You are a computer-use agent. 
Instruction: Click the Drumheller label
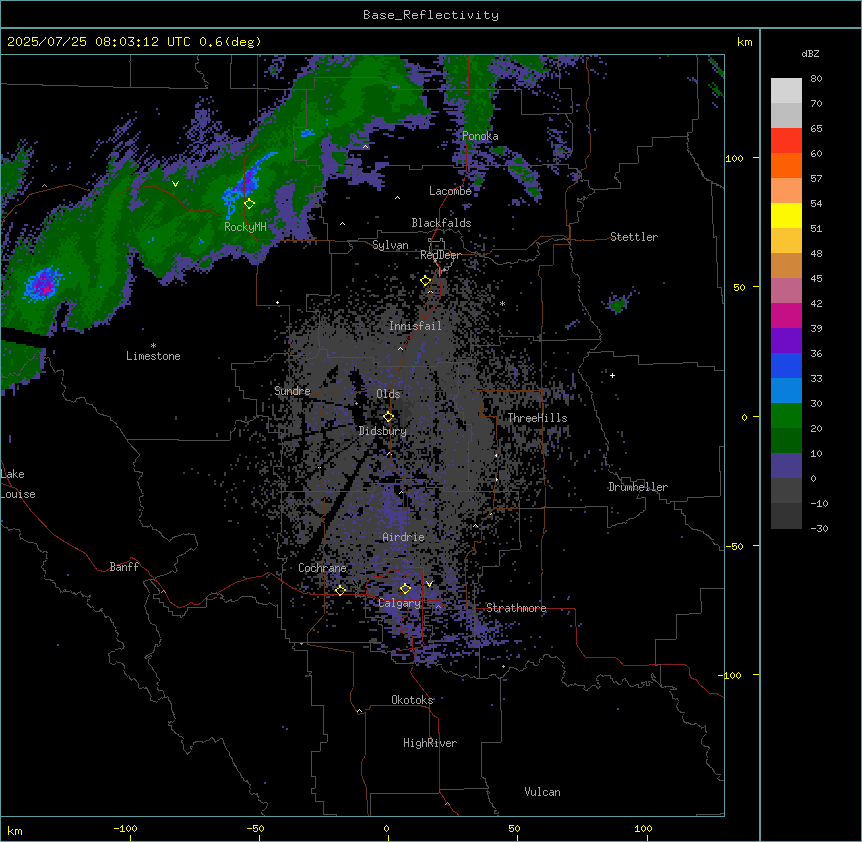tap(638, 487)
